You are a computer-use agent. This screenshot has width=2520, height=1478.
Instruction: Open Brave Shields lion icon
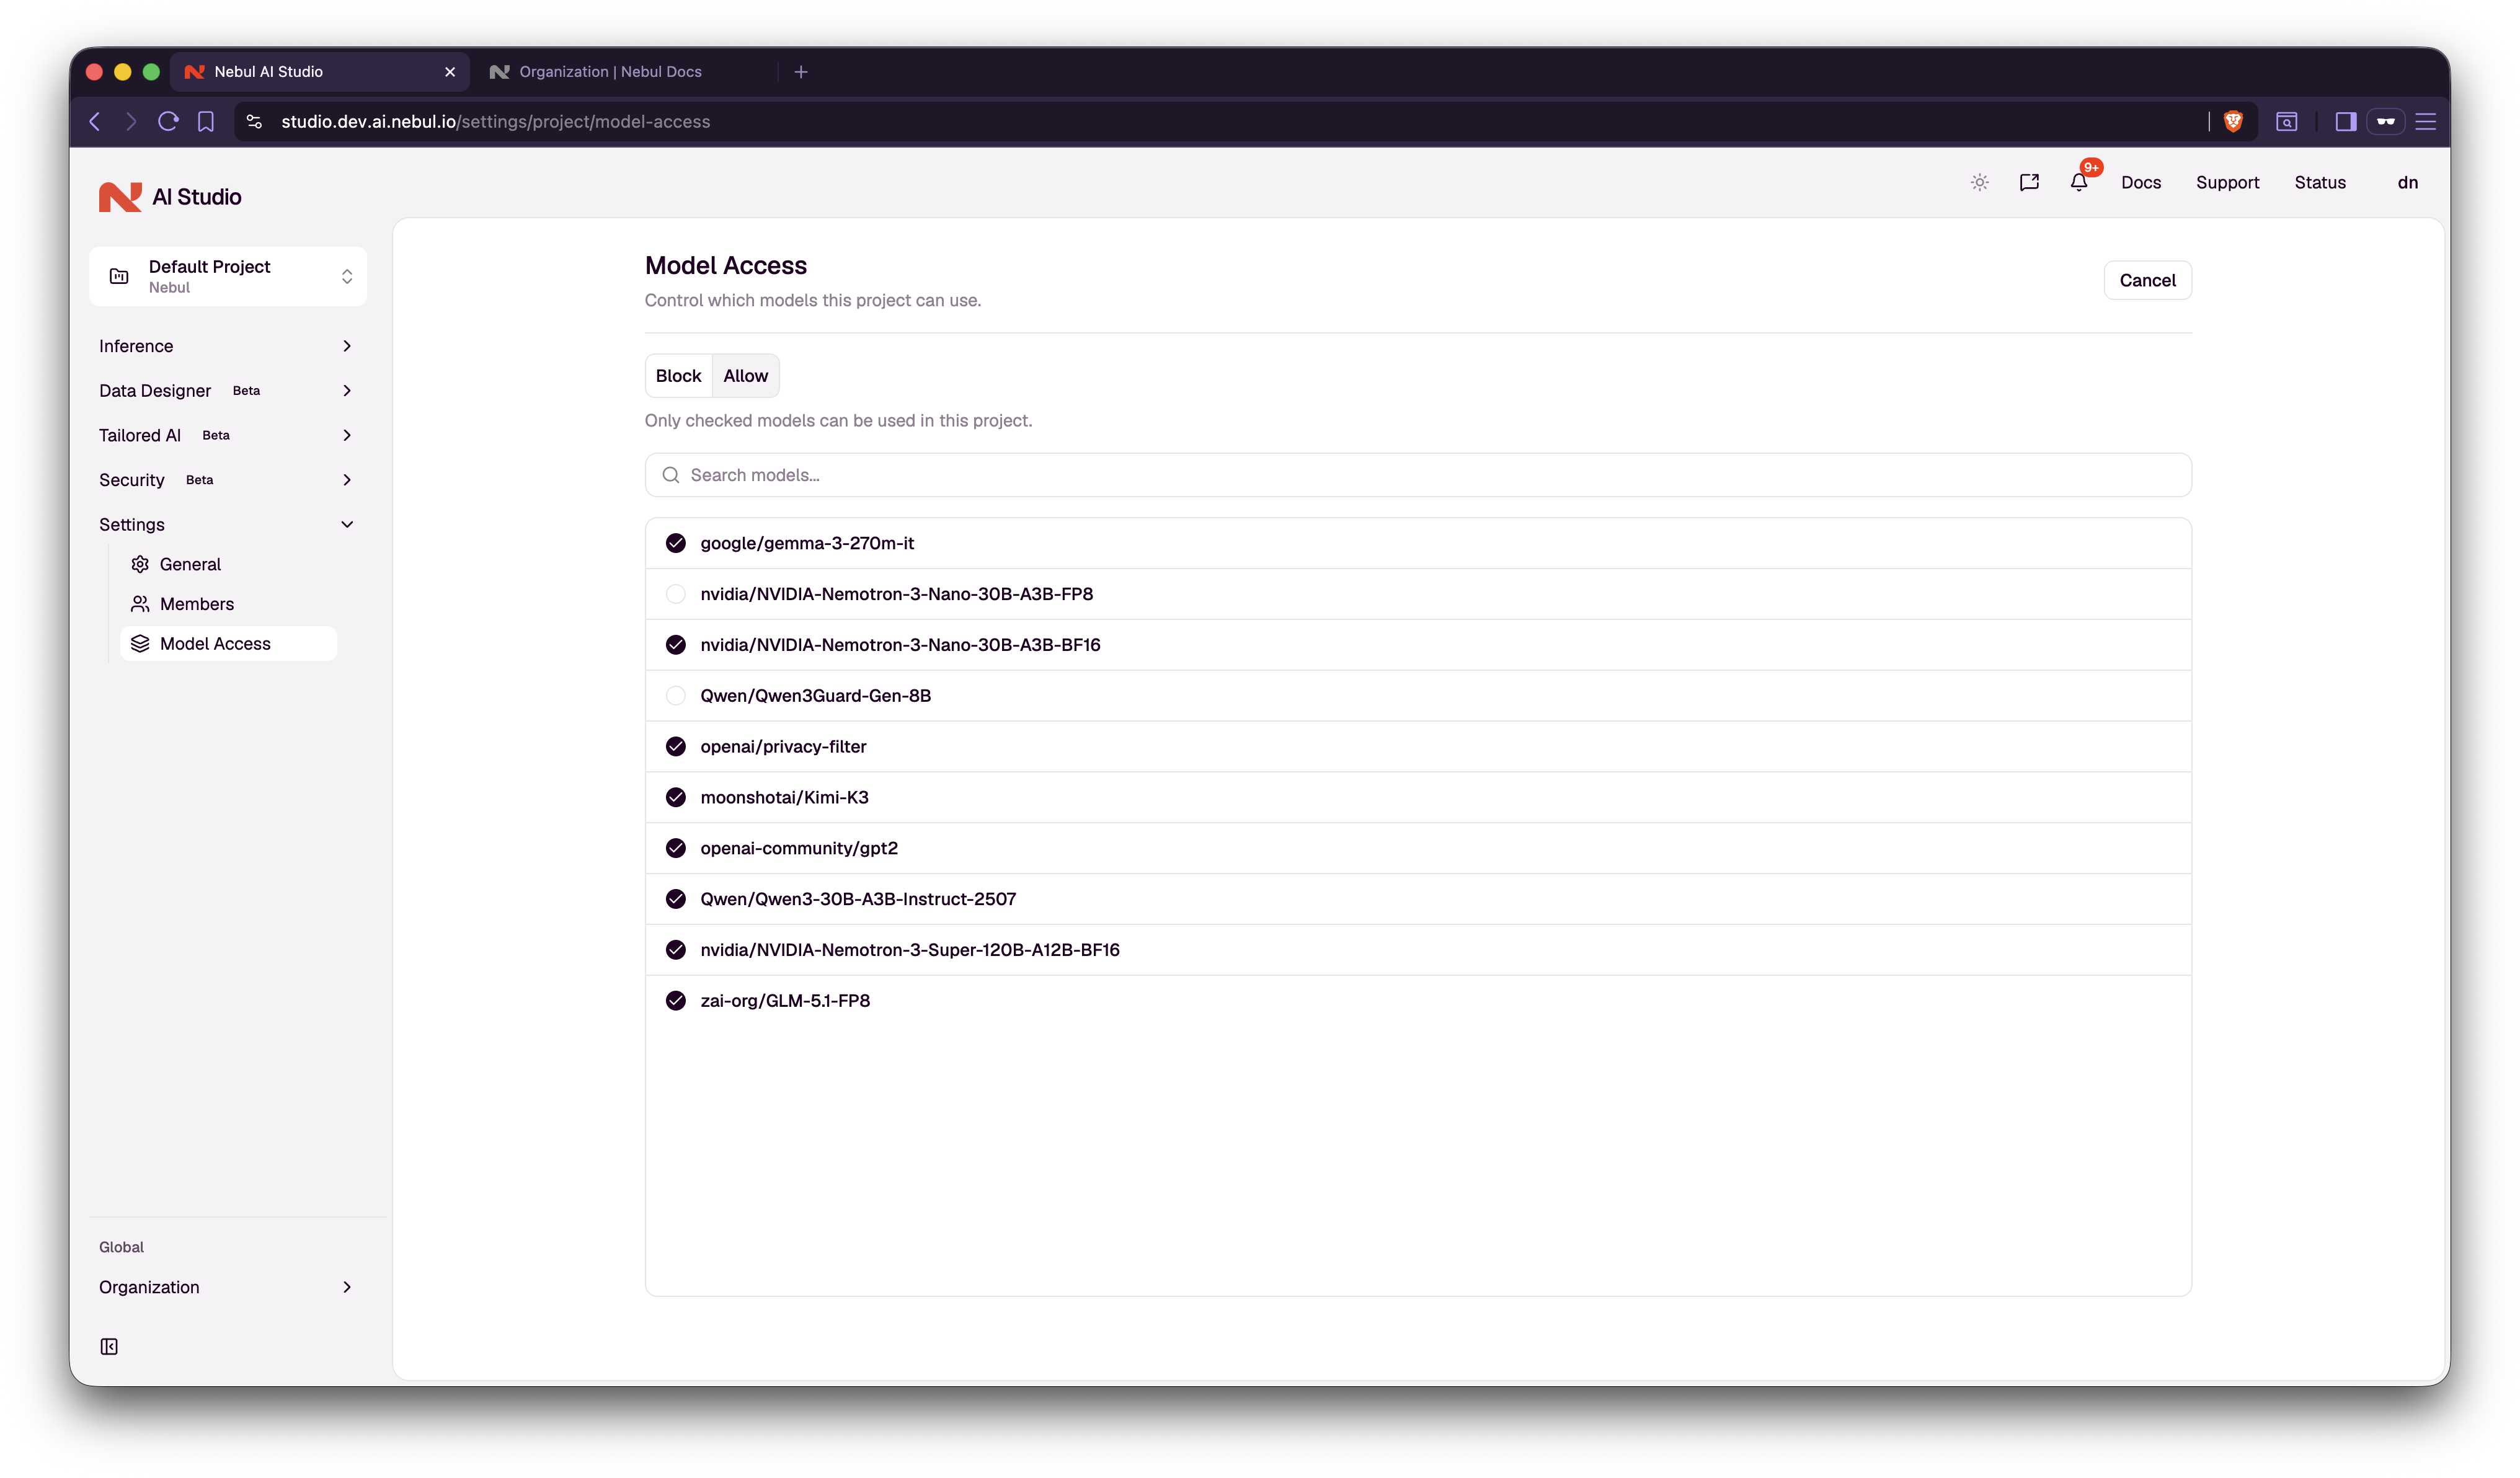click(2233, 121)
